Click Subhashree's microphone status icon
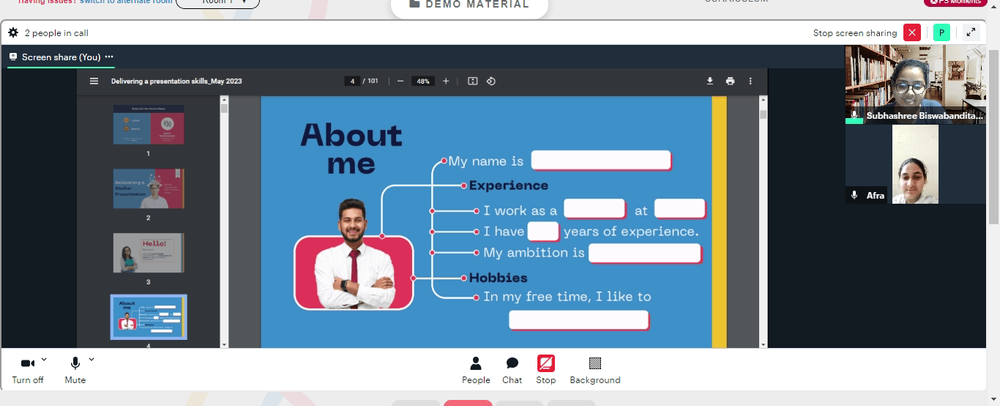Screen dimensions: 1000x406 tap(854, 115)
